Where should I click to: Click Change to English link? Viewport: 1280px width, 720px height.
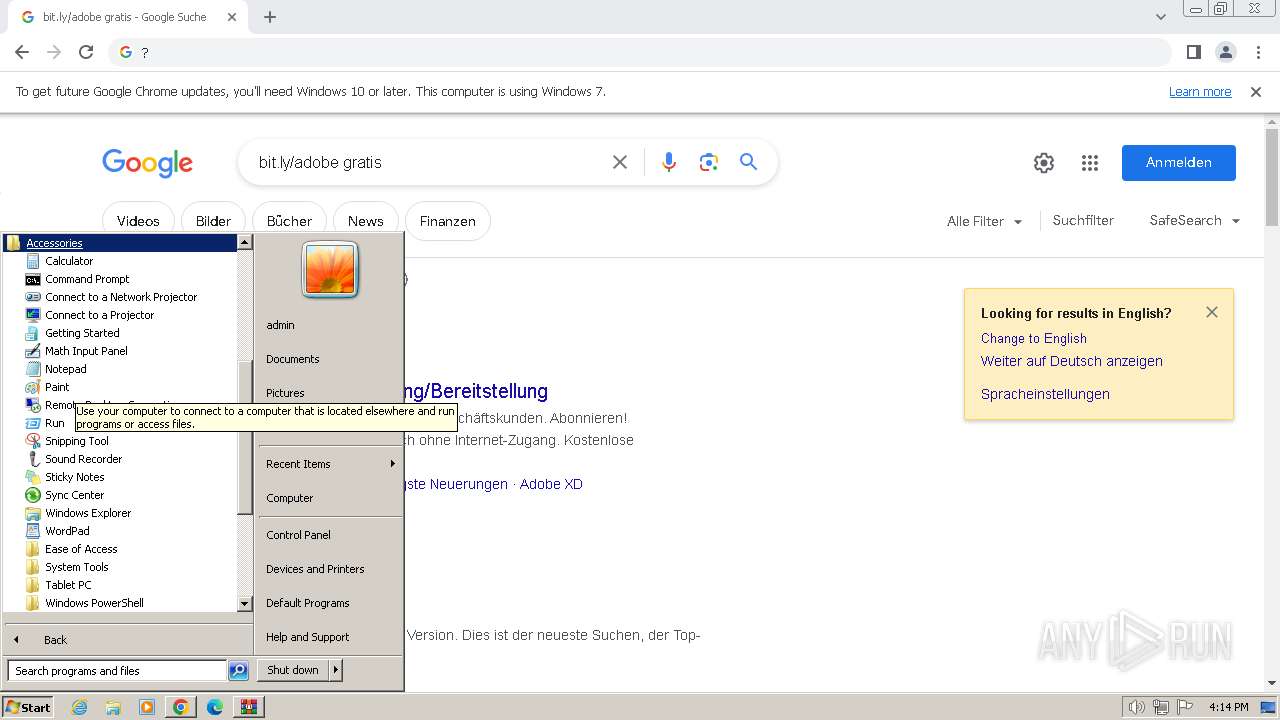pyautogui.click(x=1034, y=338)
